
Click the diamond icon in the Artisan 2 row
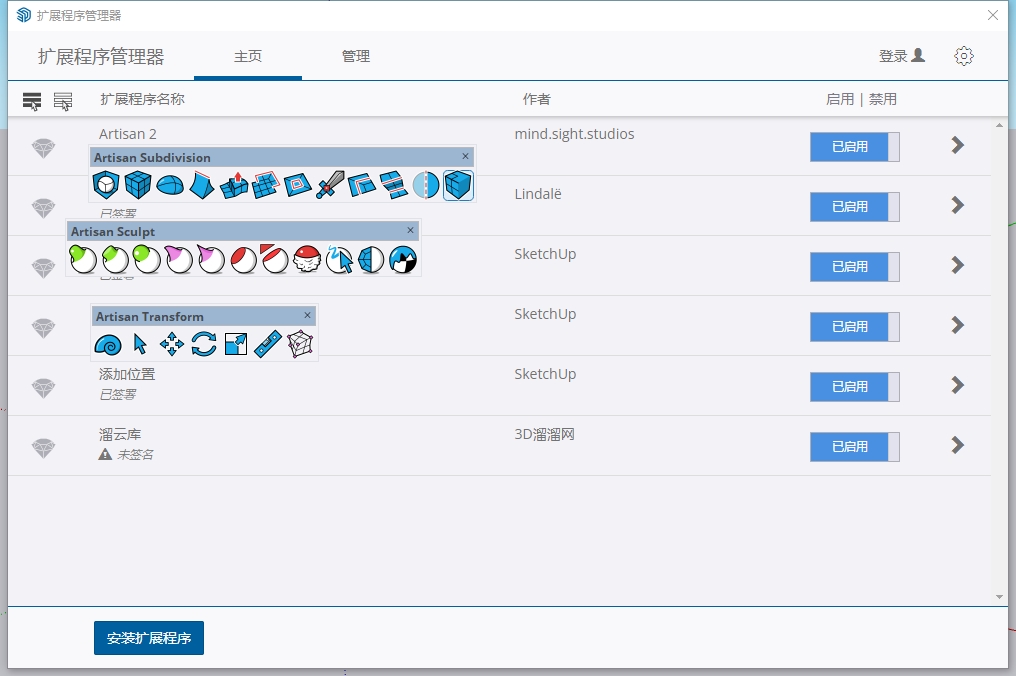coord(43,148)
